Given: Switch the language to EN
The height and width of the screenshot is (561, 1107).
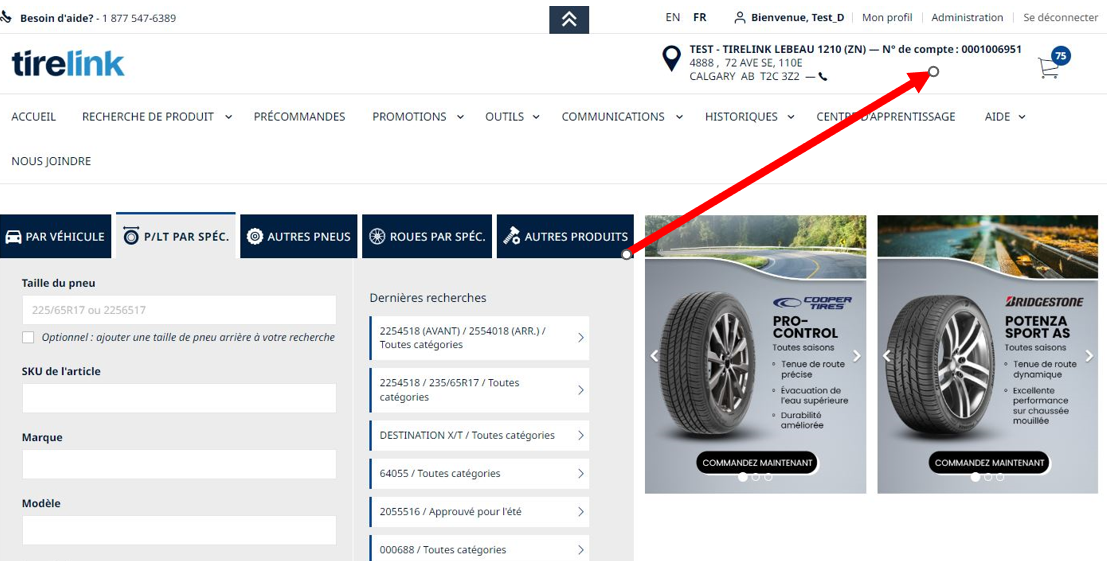Looking at the screenshot, I should pos(673,18).
